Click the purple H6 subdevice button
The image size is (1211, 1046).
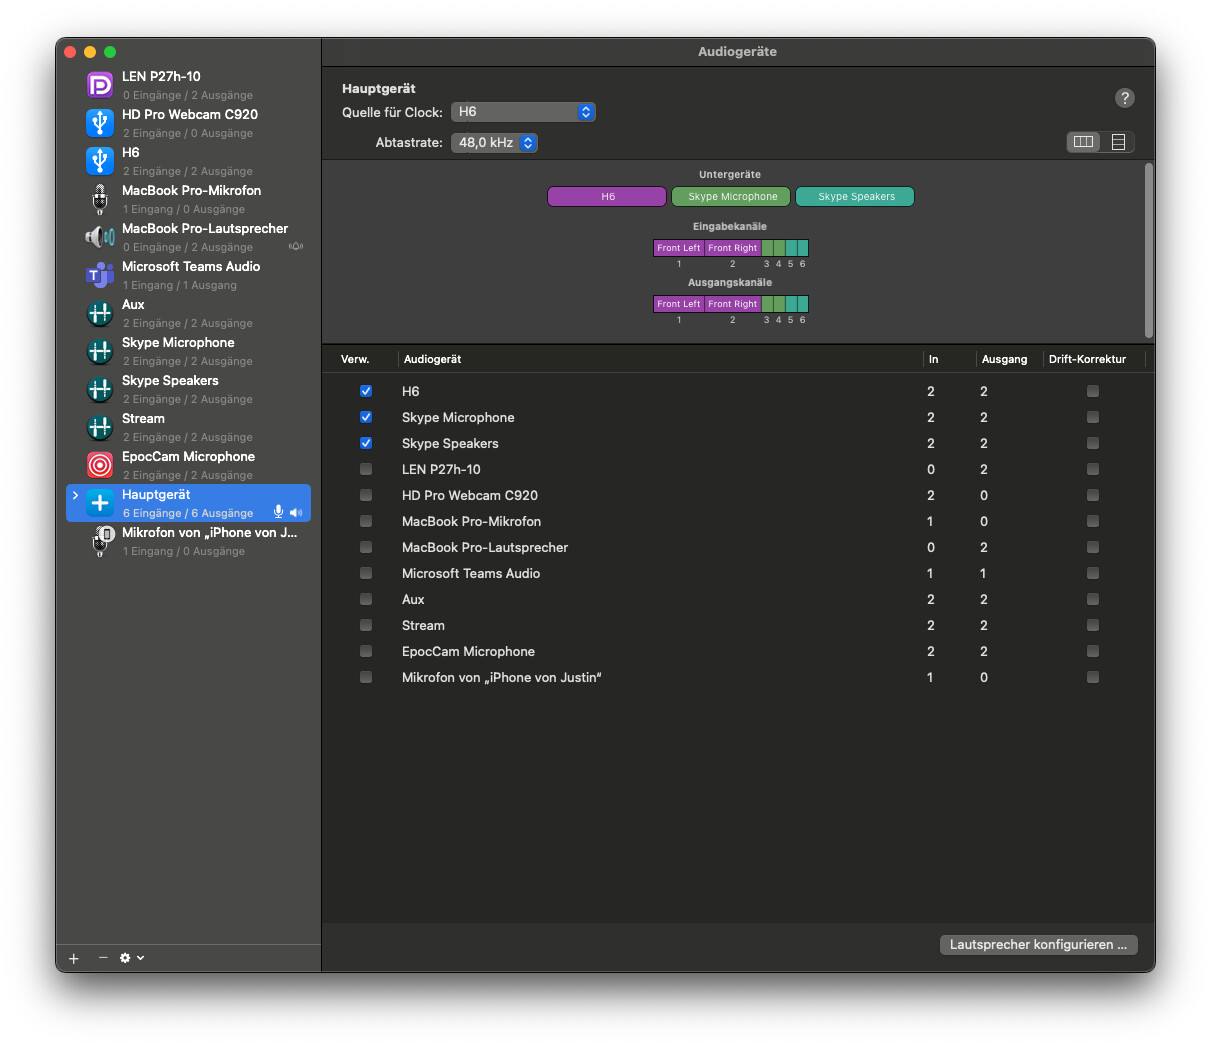[607, 197]
